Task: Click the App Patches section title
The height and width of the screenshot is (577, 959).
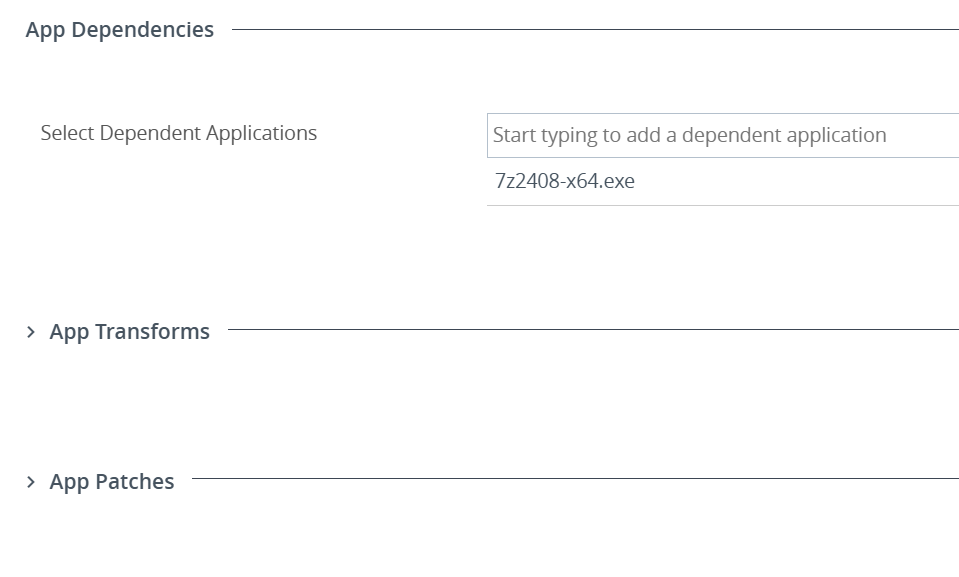Action: pyautogui.click(x=110, y=481)
